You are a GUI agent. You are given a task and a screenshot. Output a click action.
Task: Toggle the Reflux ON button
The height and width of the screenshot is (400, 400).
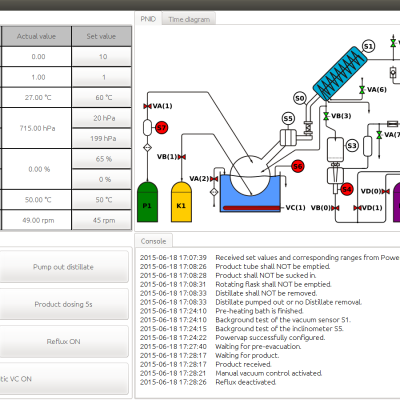[63, 342]
